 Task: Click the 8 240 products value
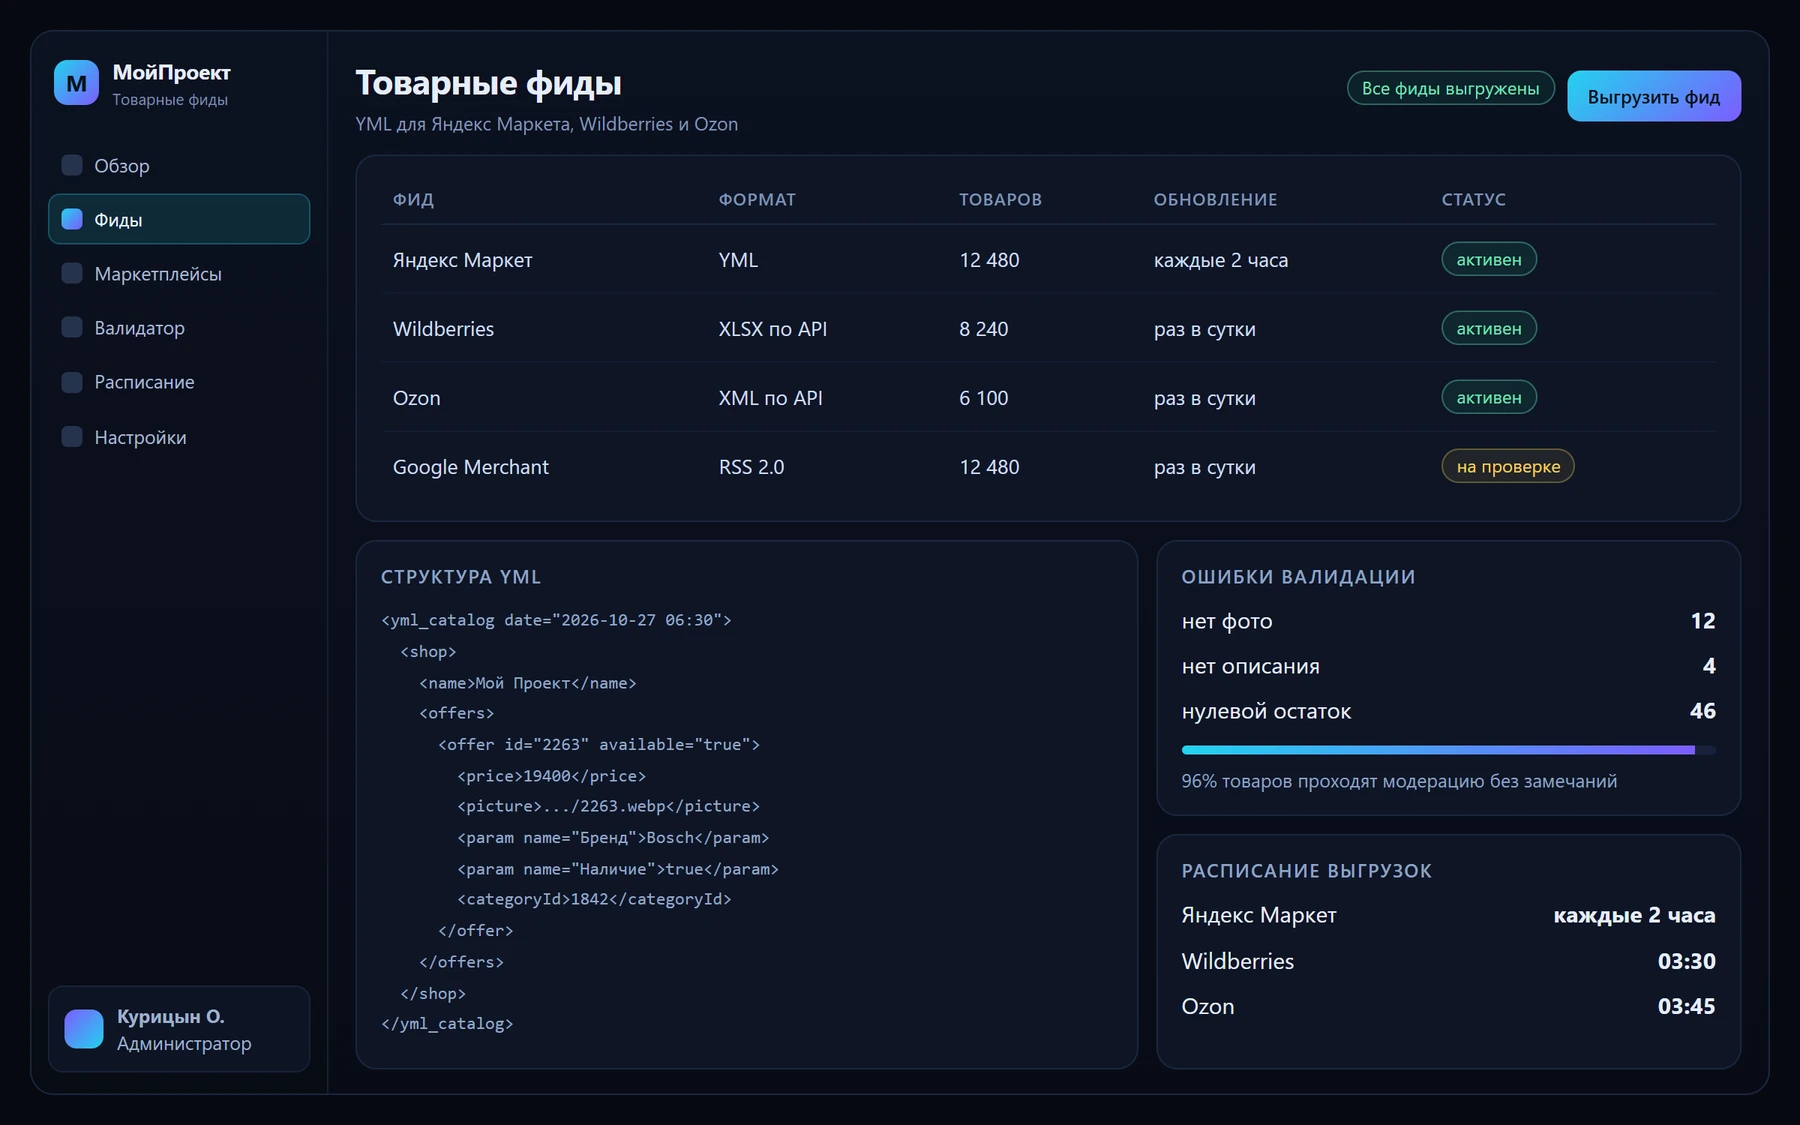point(984,329)
